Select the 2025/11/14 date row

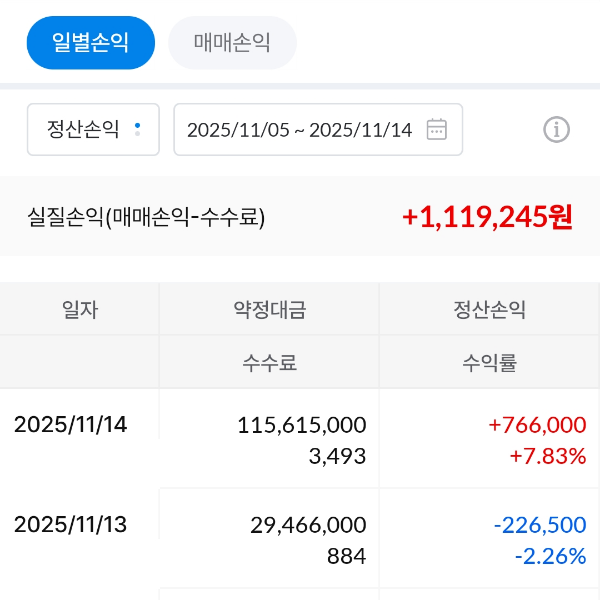coord(71,424)
